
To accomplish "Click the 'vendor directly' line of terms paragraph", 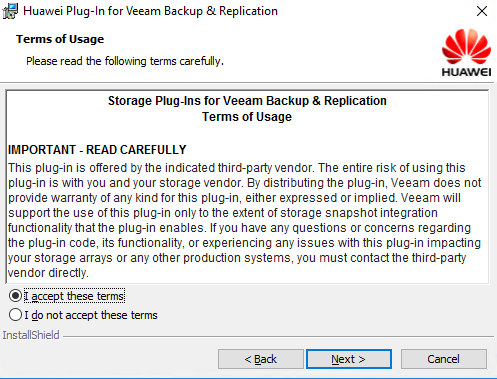I will point(48,273).
